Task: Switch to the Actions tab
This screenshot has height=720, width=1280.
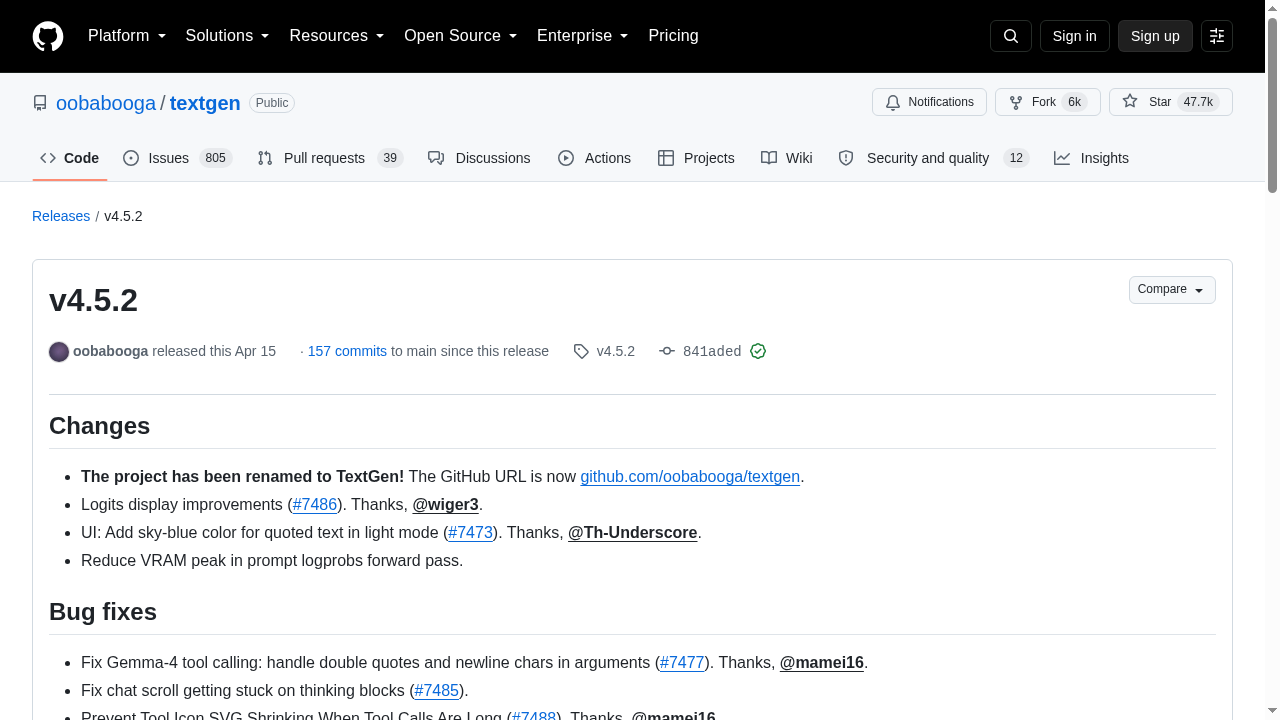Action: pyautogui.click(x=594, y=158)
